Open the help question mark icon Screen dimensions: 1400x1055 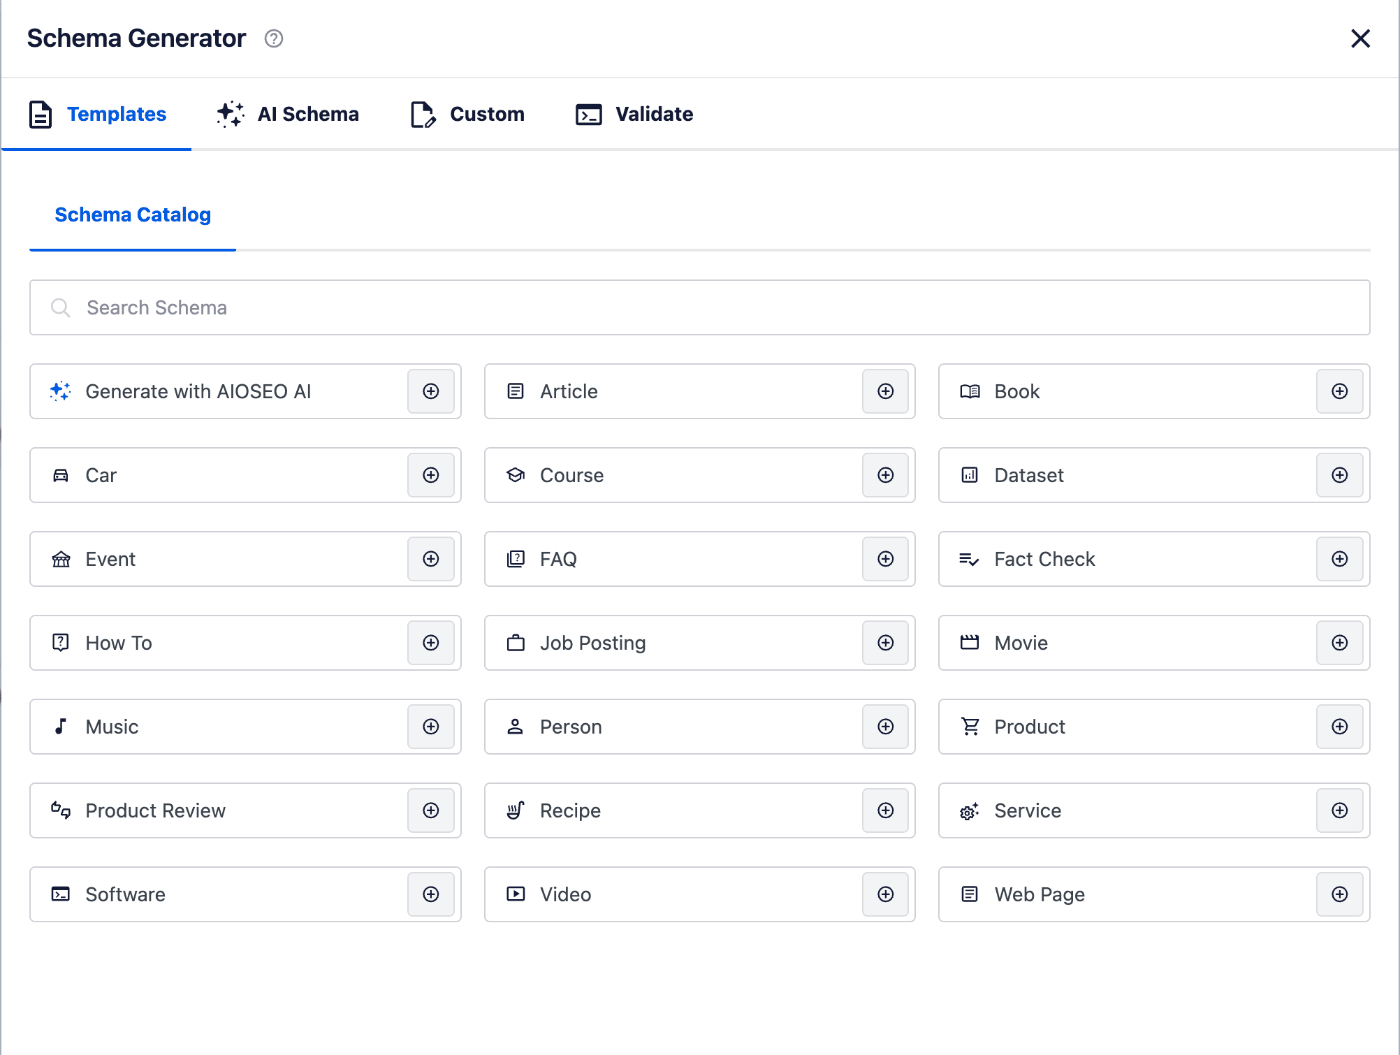[273, 38]
